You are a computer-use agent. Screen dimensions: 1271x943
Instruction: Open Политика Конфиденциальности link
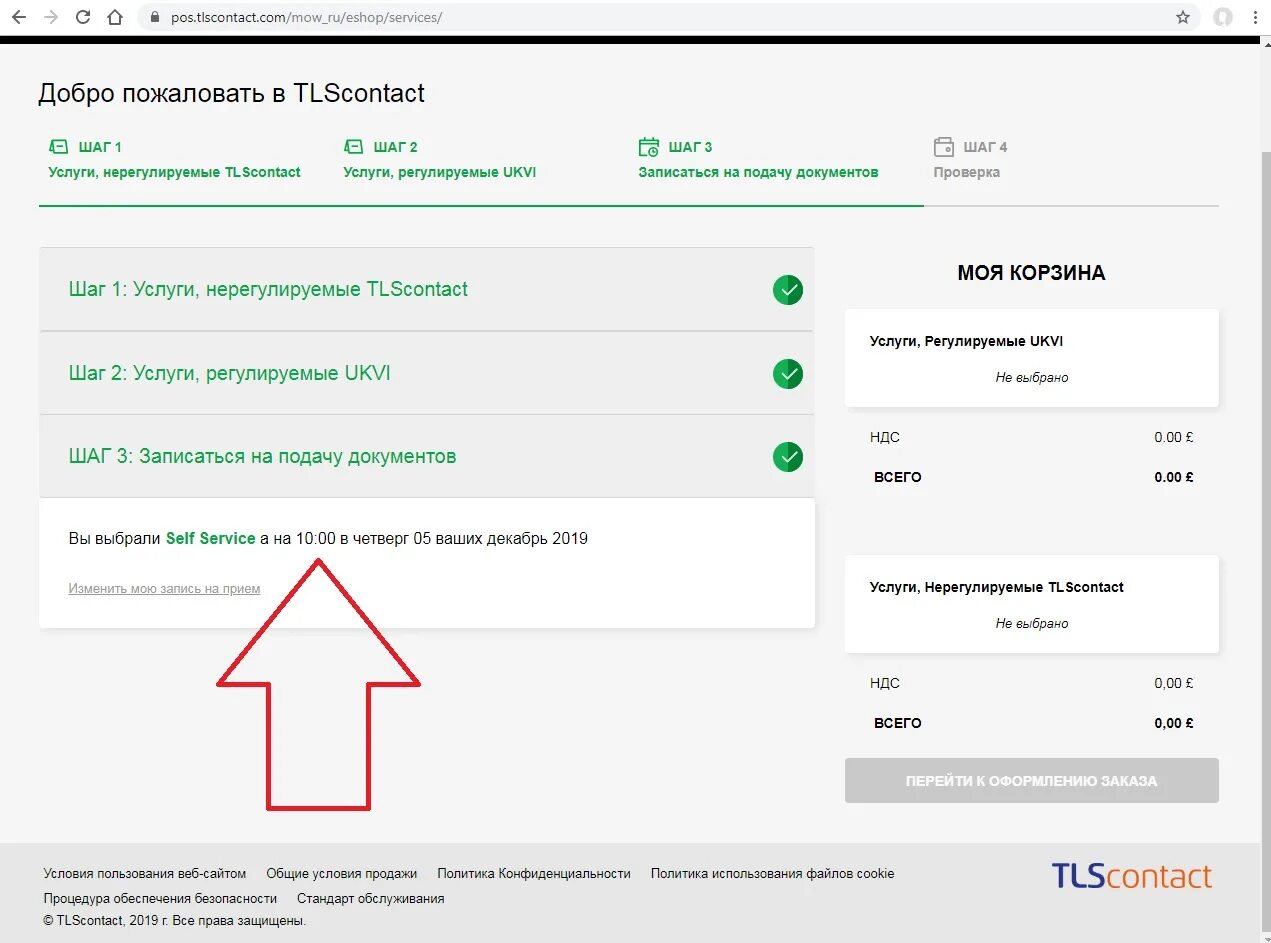[534, 874]
